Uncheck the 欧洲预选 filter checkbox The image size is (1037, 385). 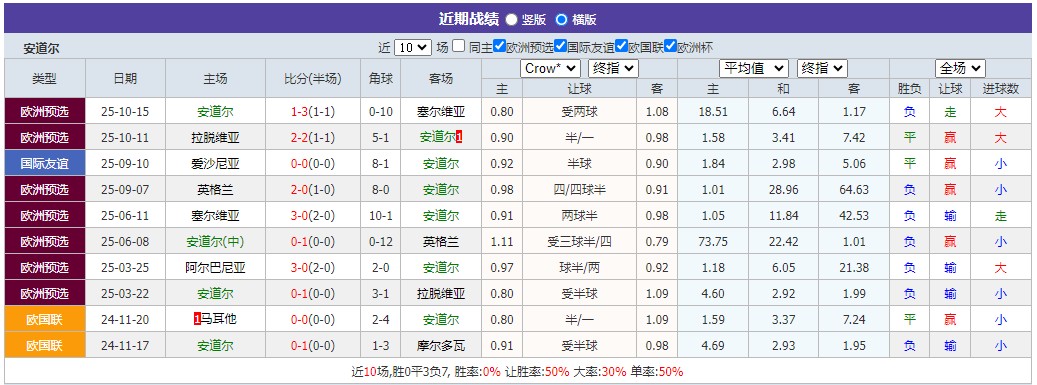tap(500, 46)
